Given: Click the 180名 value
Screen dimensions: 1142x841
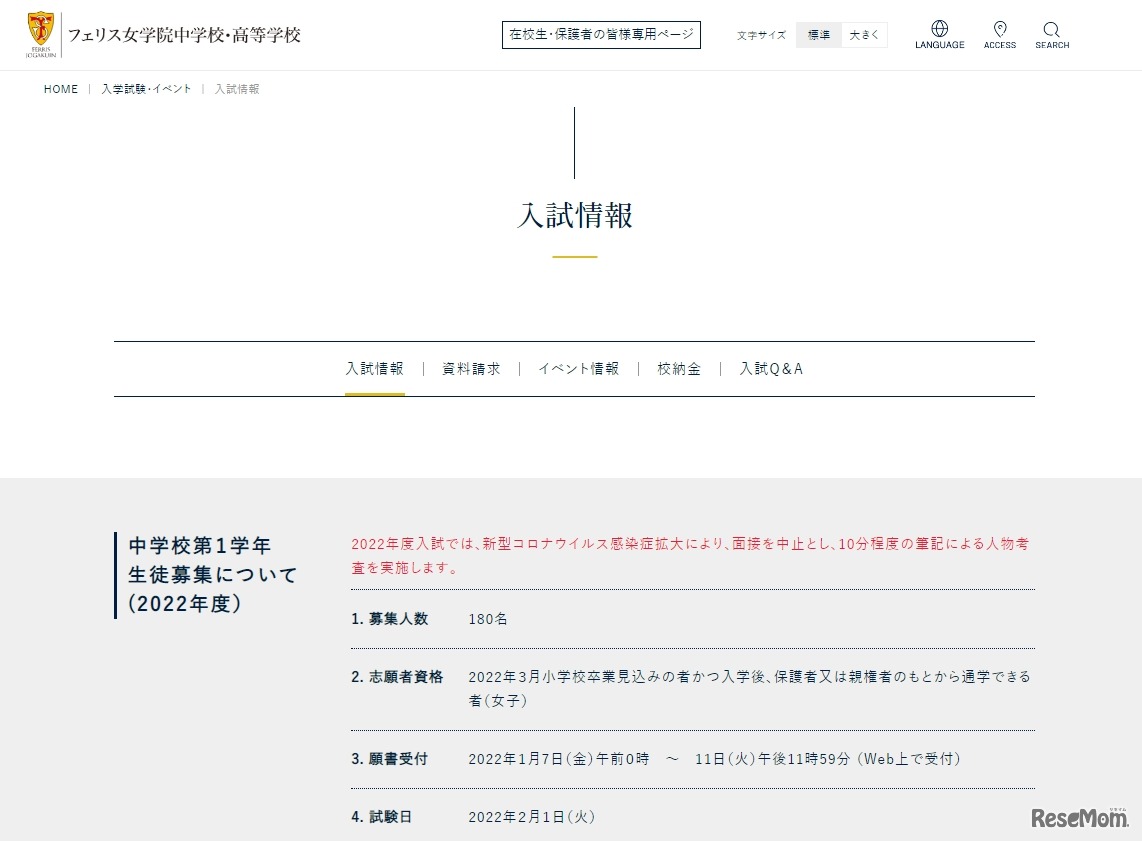Looking at the screenshot, I should (x=488, y=619).
